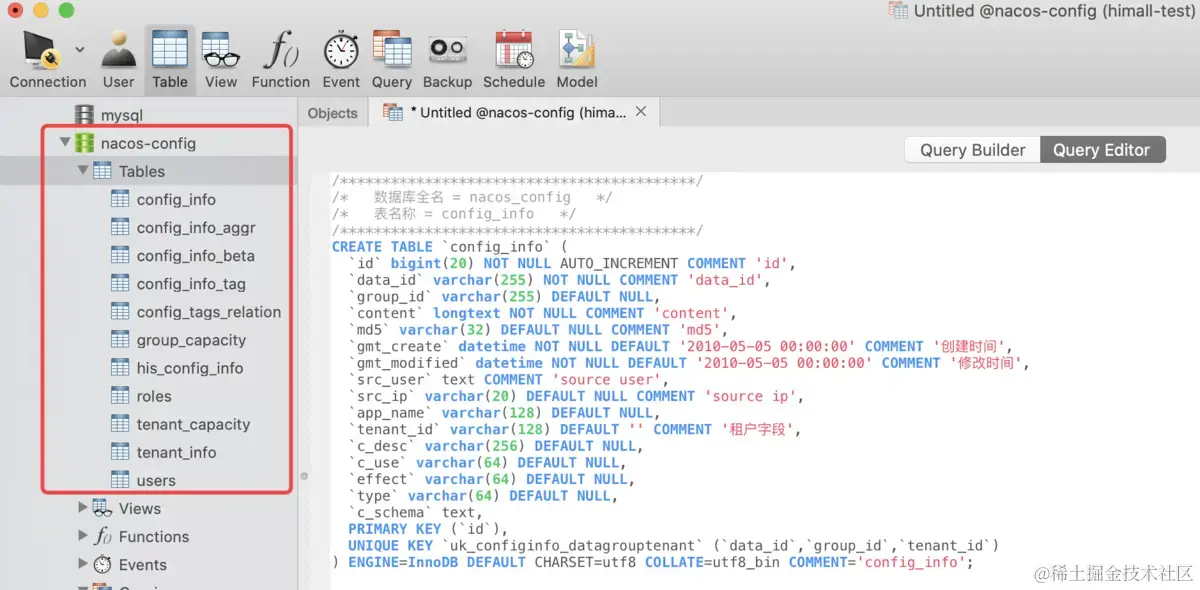Click the tenant_capacity table icon

point(120,423)
